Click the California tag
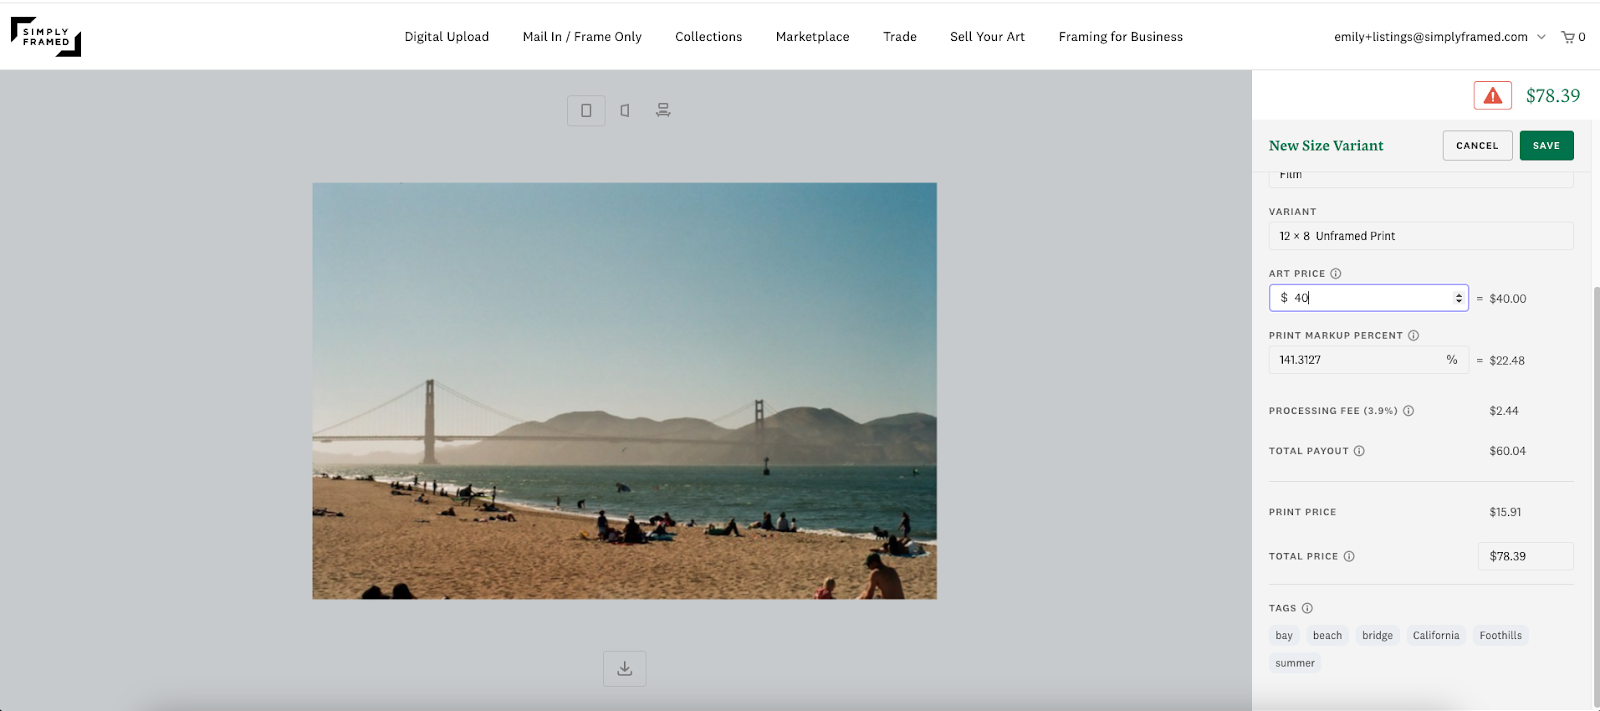This screenshot has width=1600, height=711. 1436,636
